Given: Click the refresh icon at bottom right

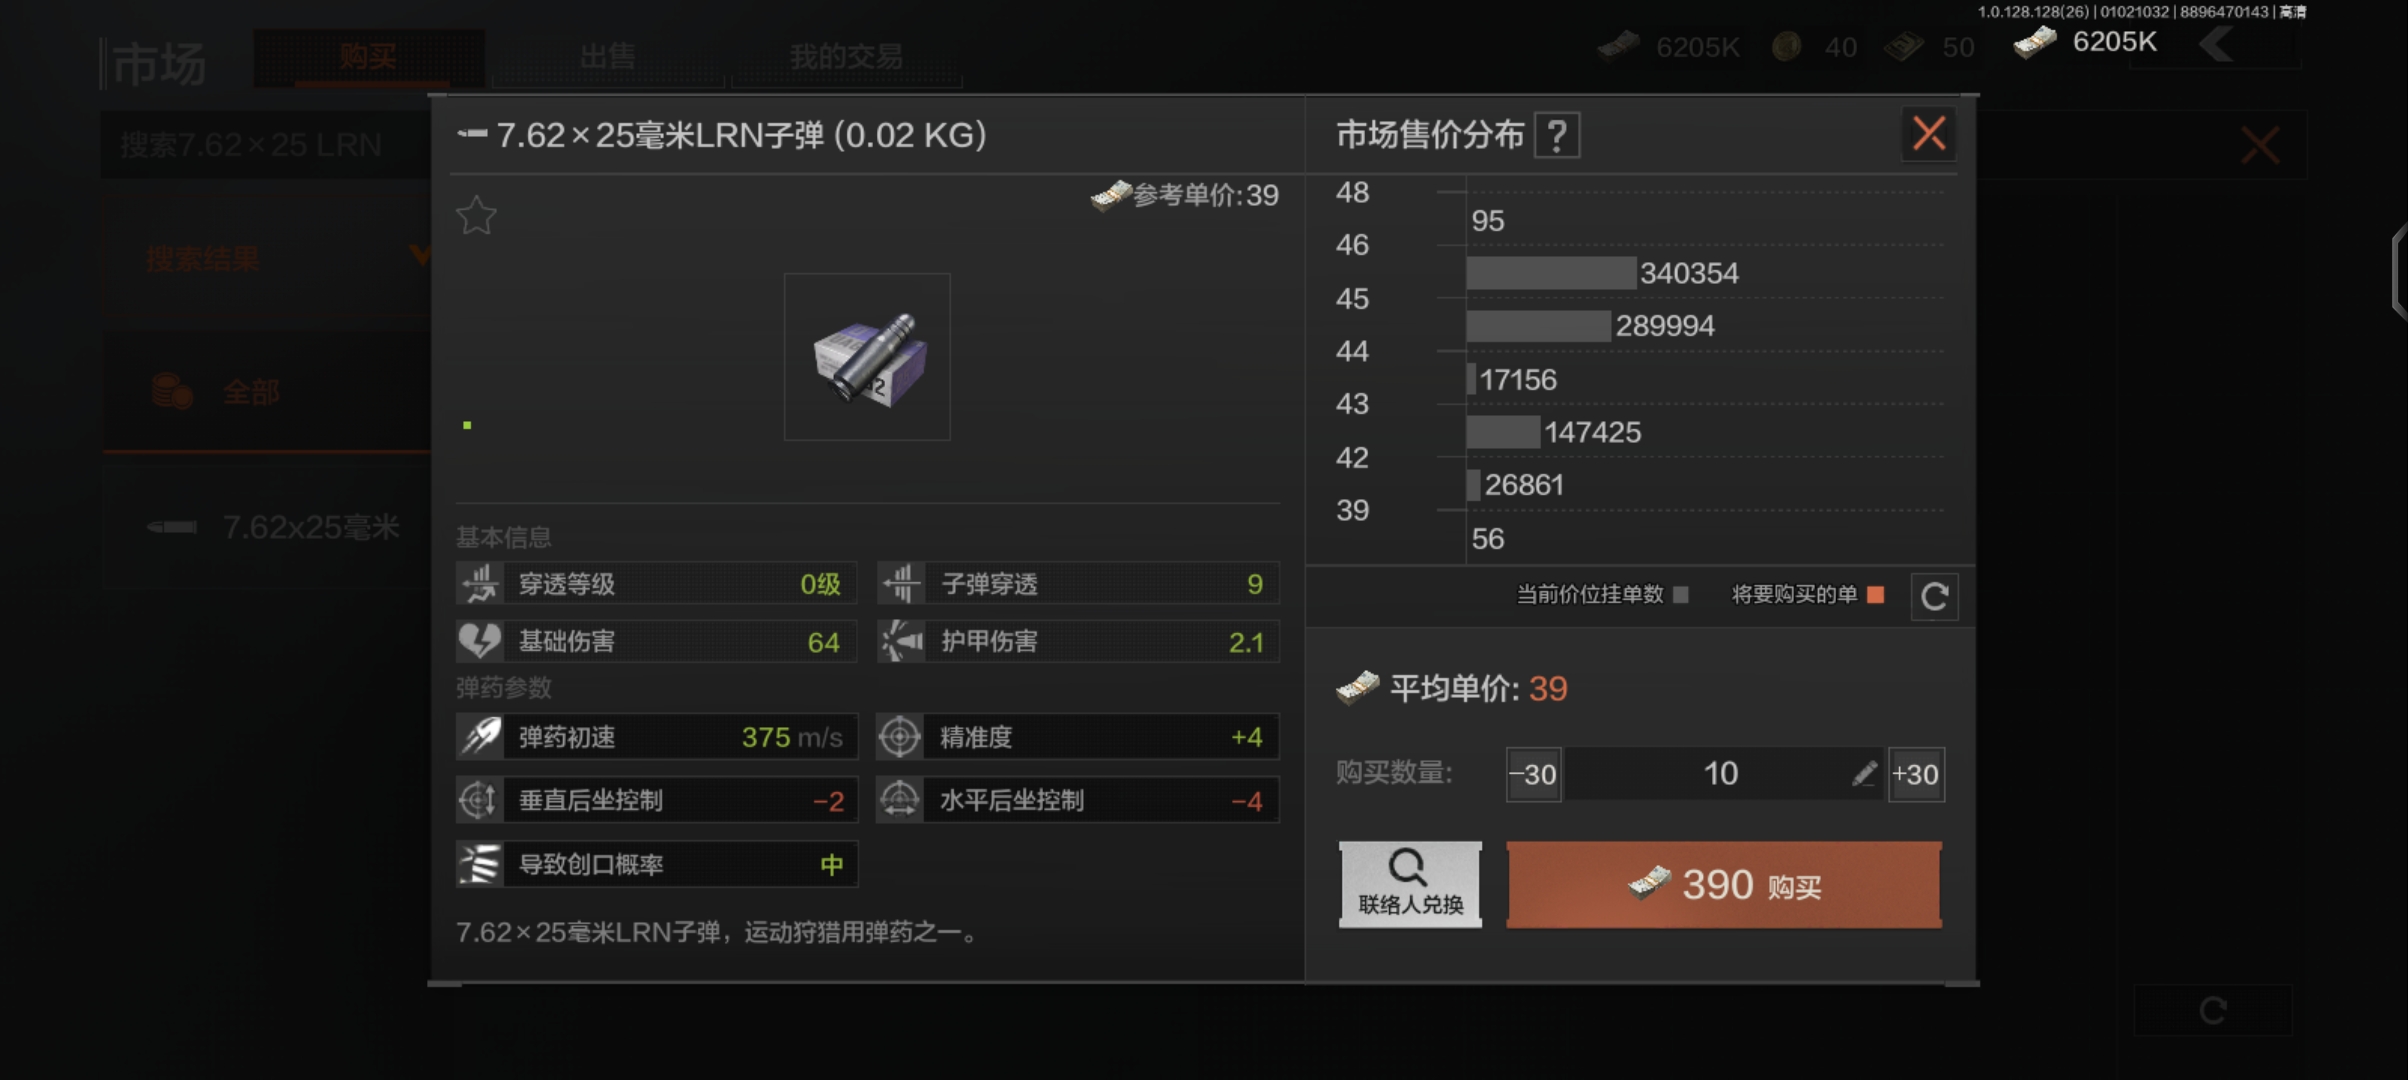Looking at the screenshot, I should click(2213, 1010).
